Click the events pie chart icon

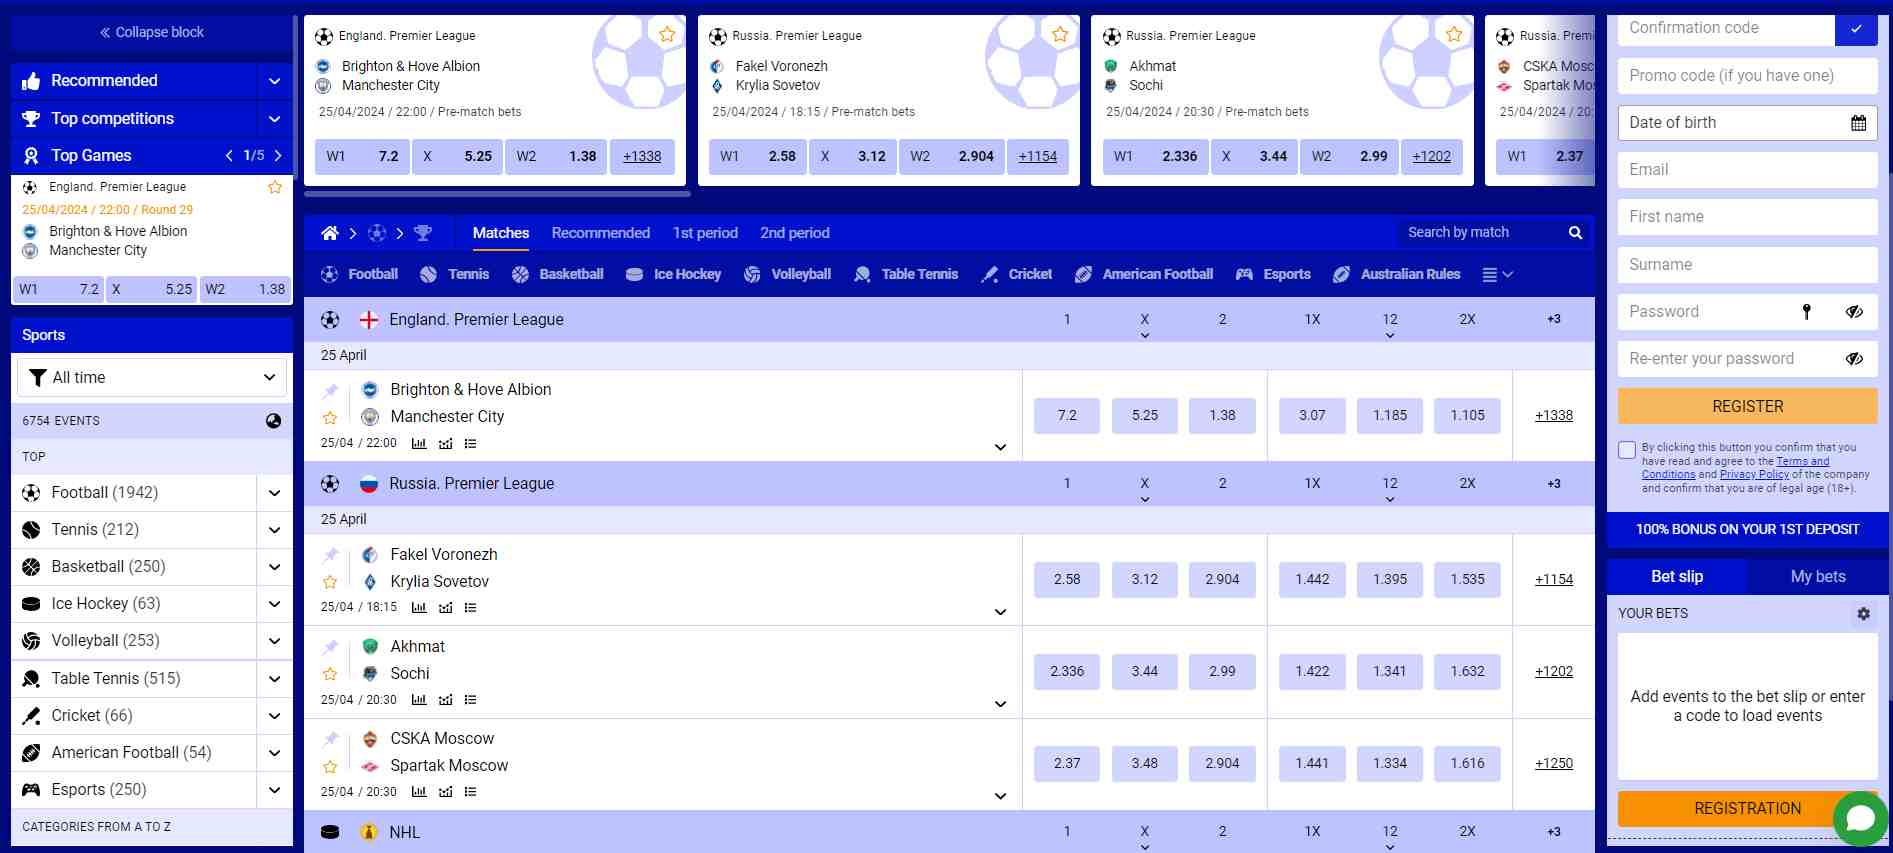273,421
